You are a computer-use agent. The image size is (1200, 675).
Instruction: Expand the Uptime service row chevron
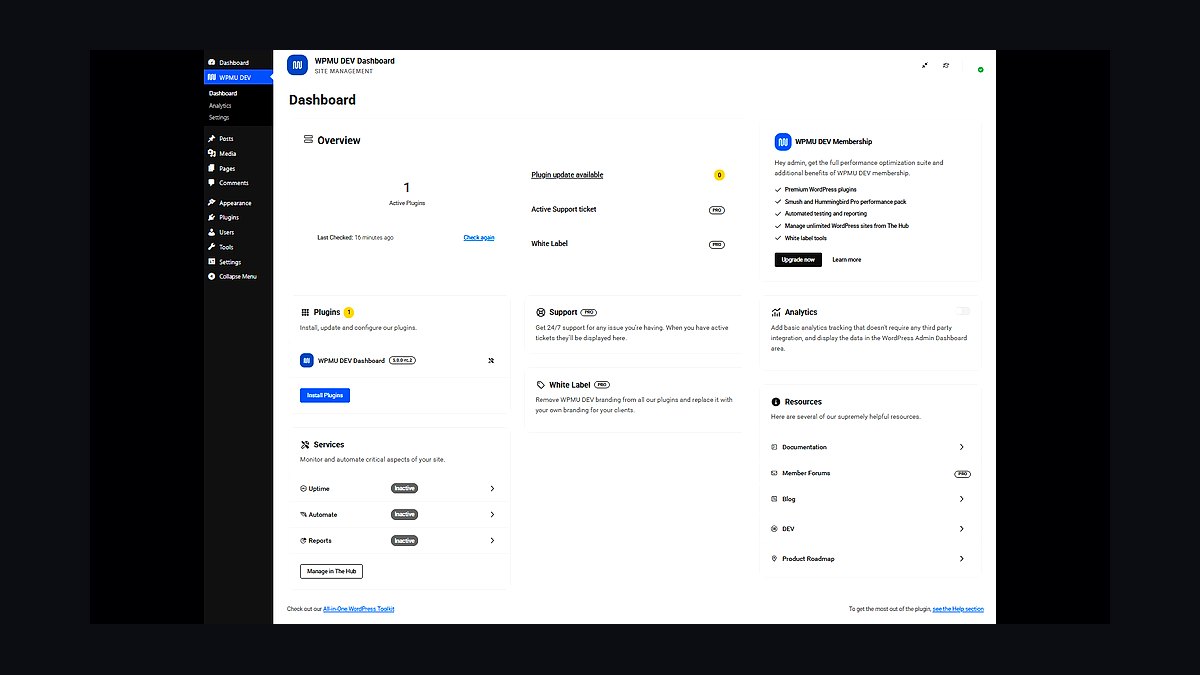pyautogui.click(x=492, y=489)
